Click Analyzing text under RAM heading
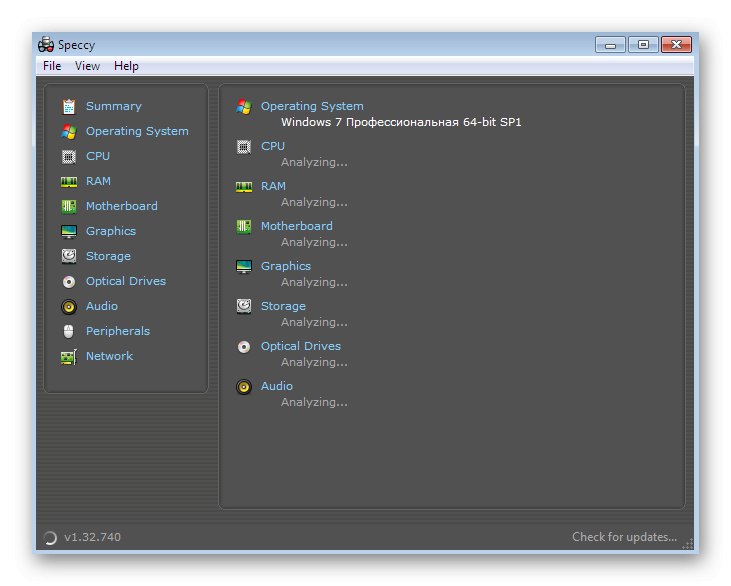 [x=314, y=203]
